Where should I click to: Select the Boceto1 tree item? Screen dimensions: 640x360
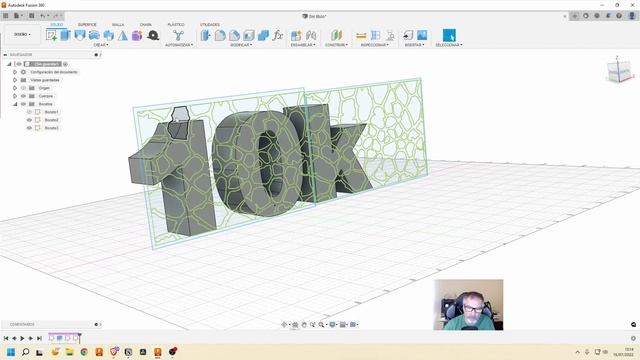[x=51, y=112]
